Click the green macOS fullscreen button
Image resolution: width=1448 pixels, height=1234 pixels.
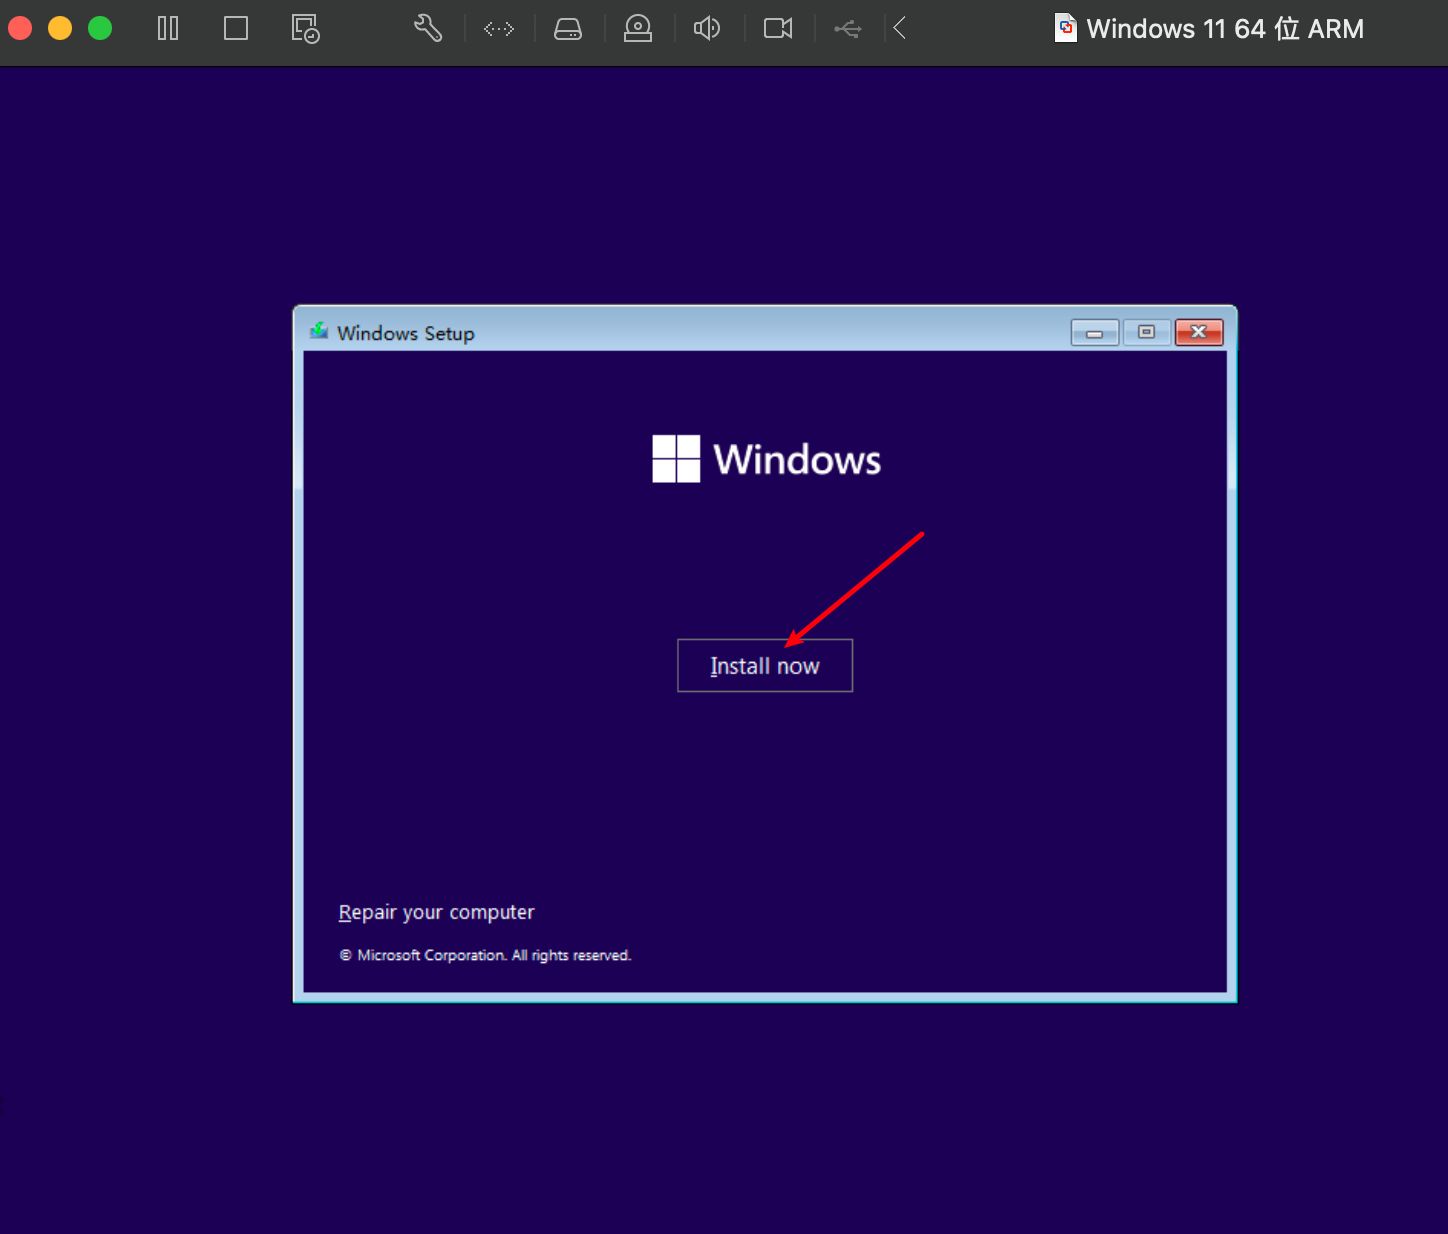coord(100,28)
